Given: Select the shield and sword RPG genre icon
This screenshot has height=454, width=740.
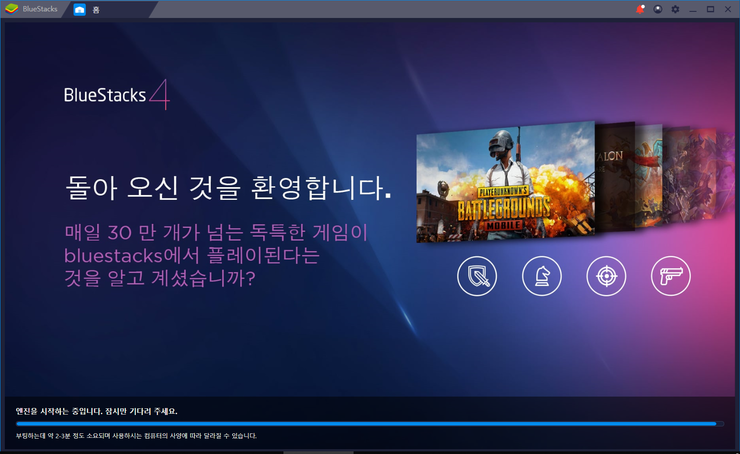Looking at the screenshot, I should 477,276.
